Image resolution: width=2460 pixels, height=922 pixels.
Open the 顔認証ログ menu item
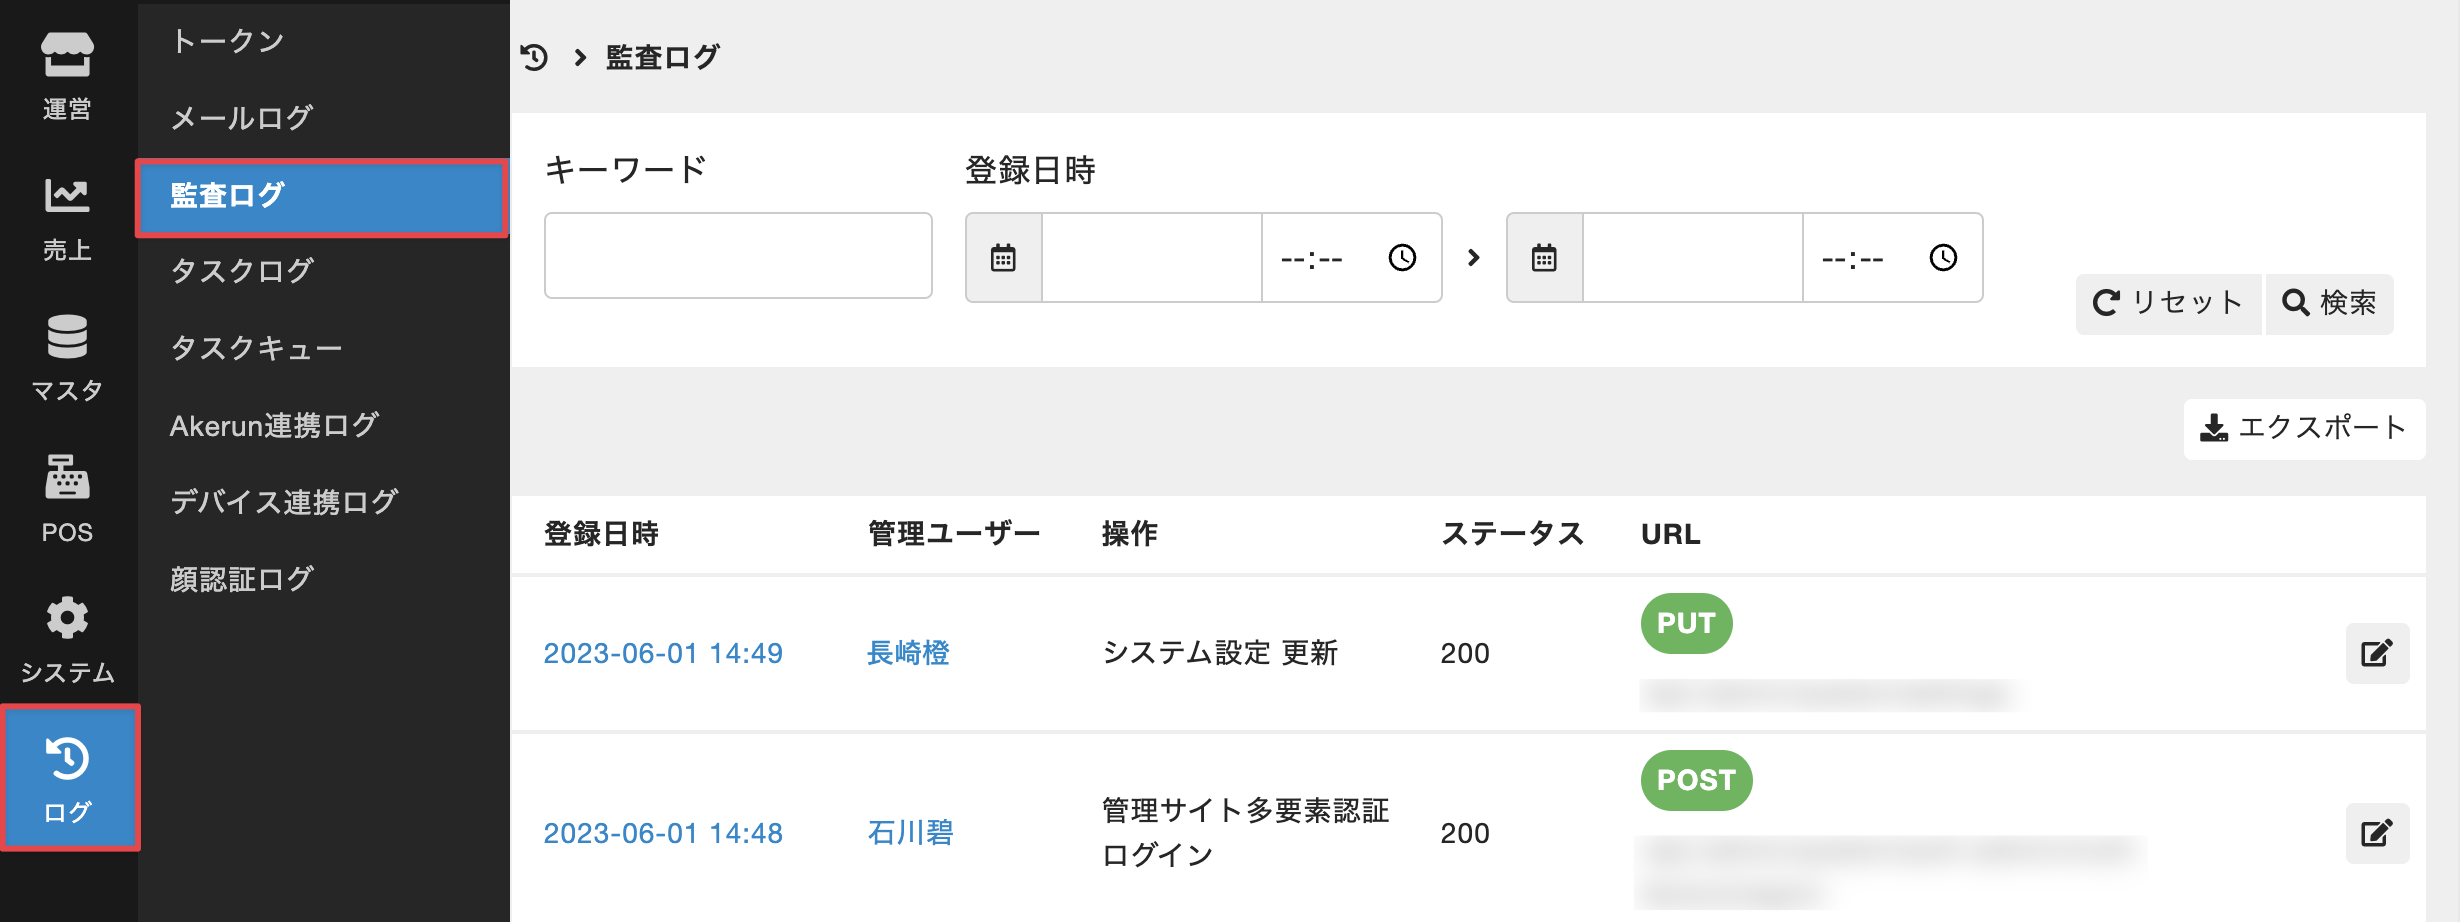tap(242, 579)
